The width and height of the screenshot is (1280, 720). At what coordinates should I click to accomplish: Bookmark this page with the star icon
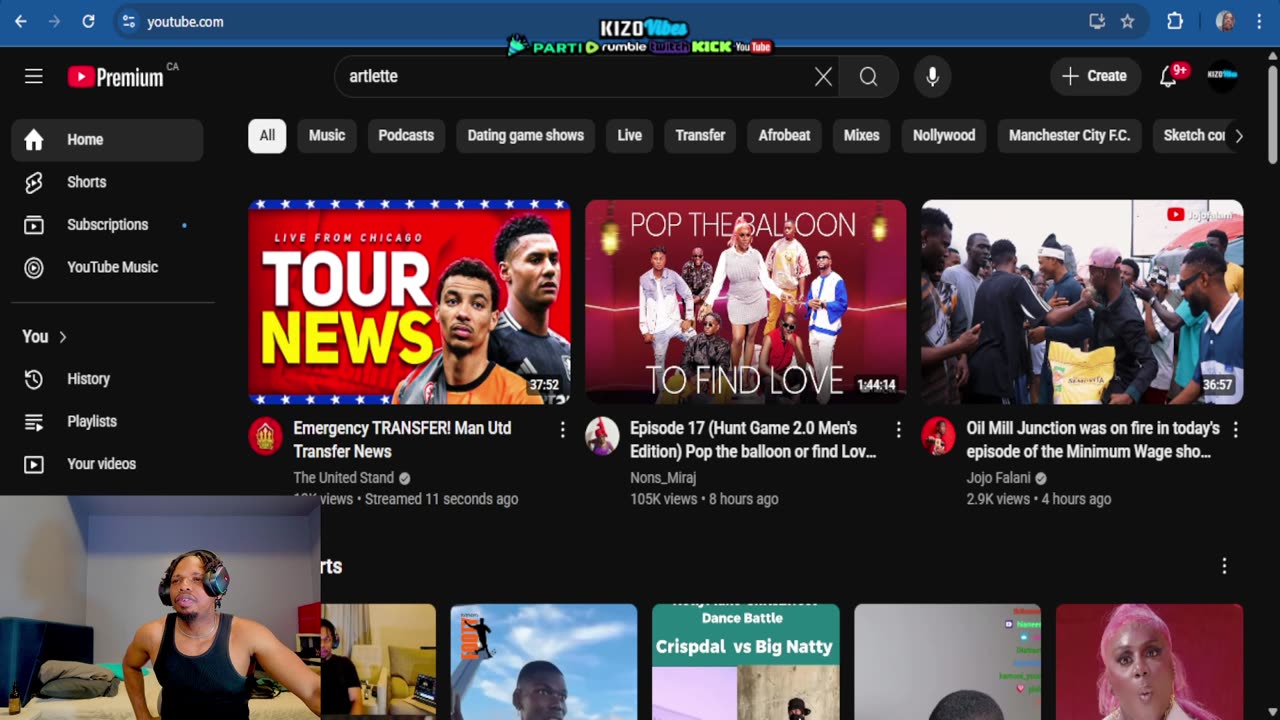coord(1127,21)
